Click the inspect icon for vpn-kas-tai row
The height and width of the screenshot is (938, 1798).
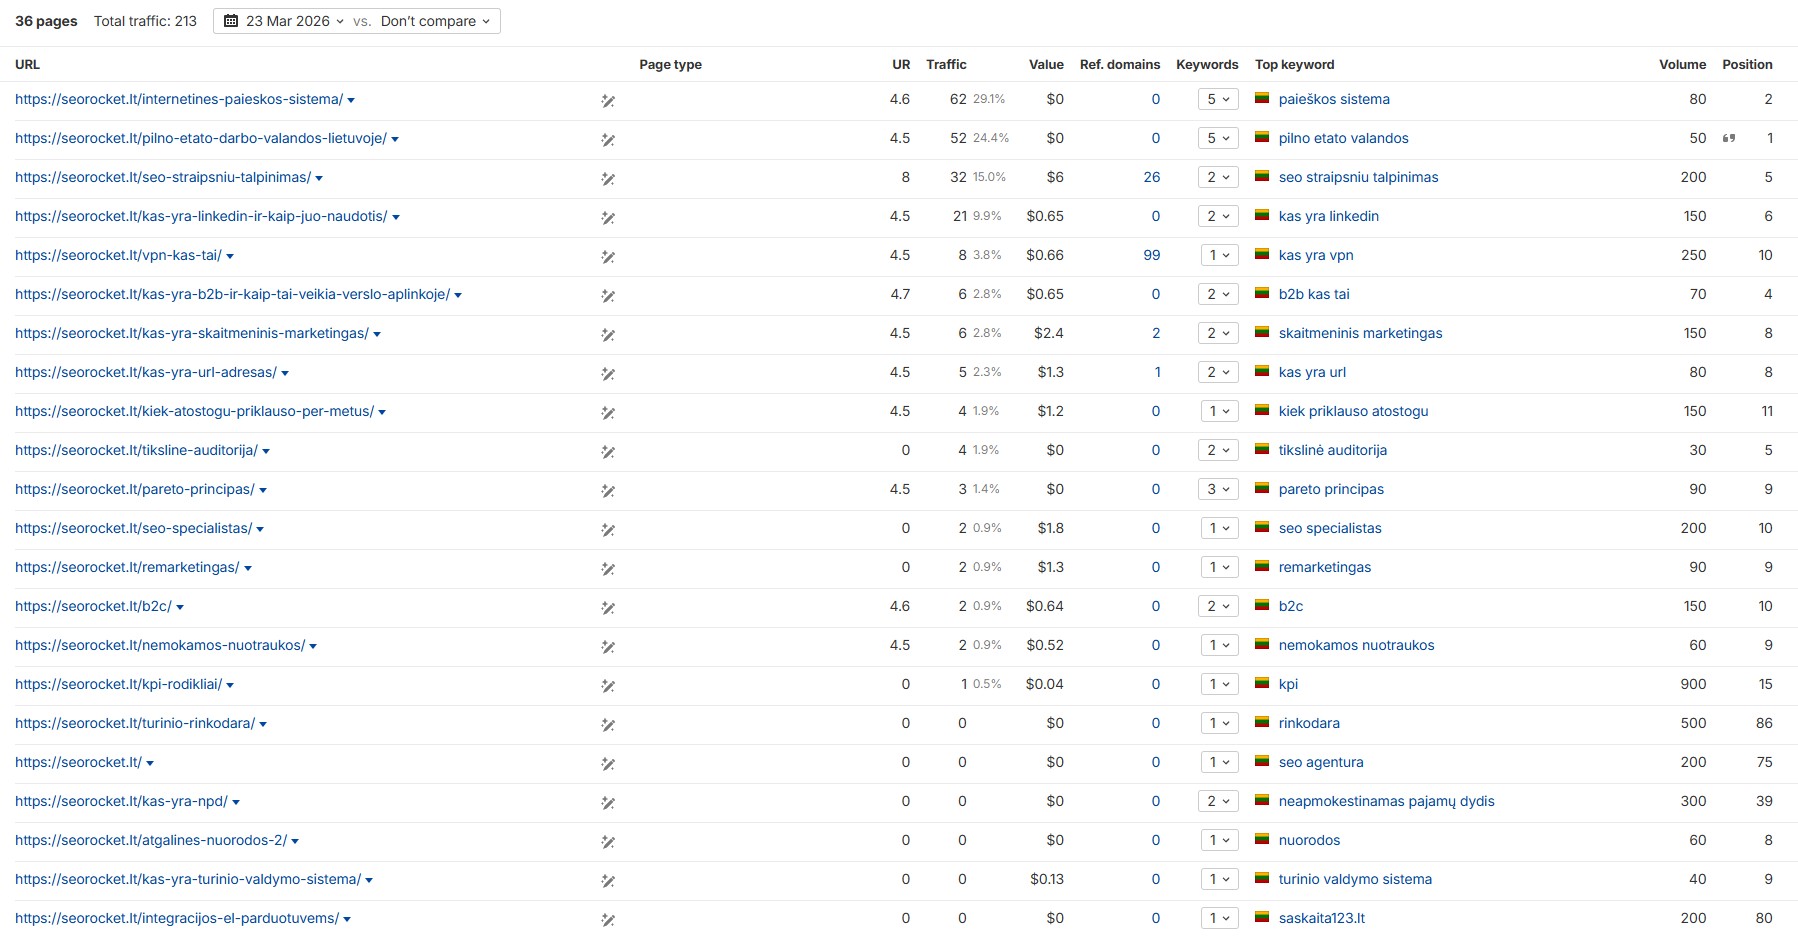(x=607, y=257)
